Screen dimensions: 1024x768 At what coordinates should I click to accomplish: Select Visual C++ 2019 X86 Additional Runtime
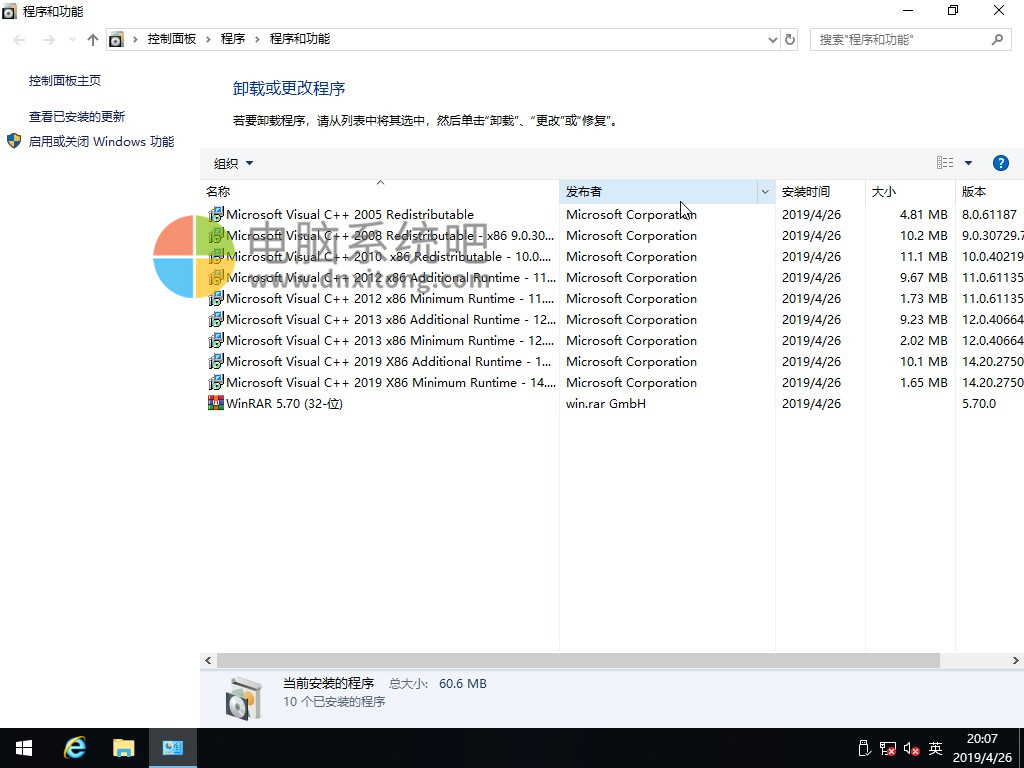(x=389, y=360)
